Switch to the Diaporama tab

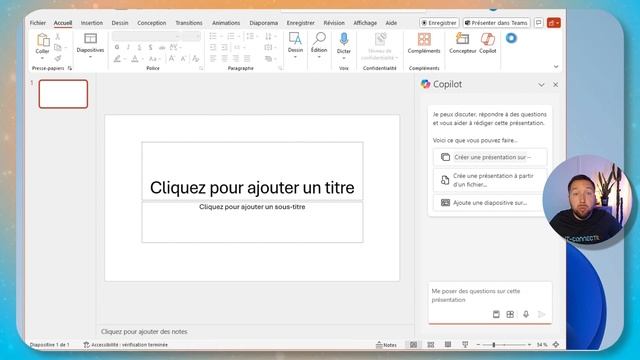[x=263, y=23]
